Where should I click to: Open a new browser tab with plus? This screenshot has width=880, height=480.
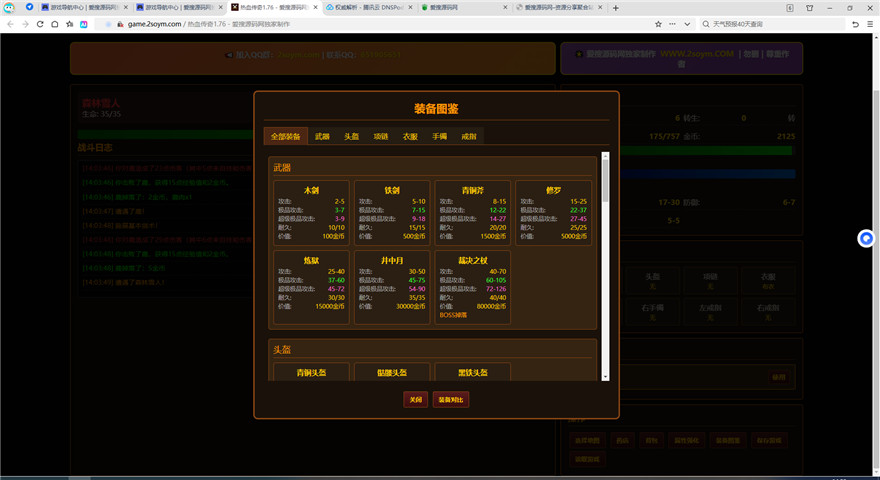pos(616,7)
